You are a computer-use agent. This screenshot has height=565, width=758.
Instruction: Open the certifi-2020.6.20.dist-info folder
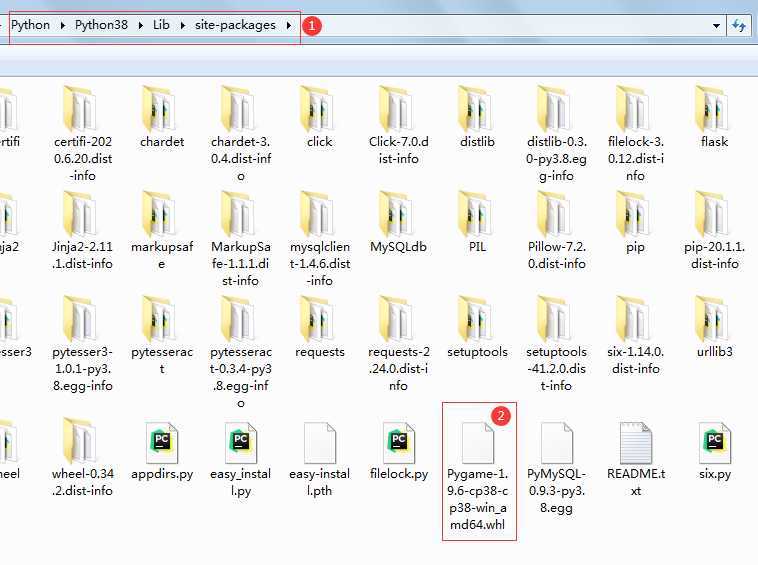coord(83,134)
